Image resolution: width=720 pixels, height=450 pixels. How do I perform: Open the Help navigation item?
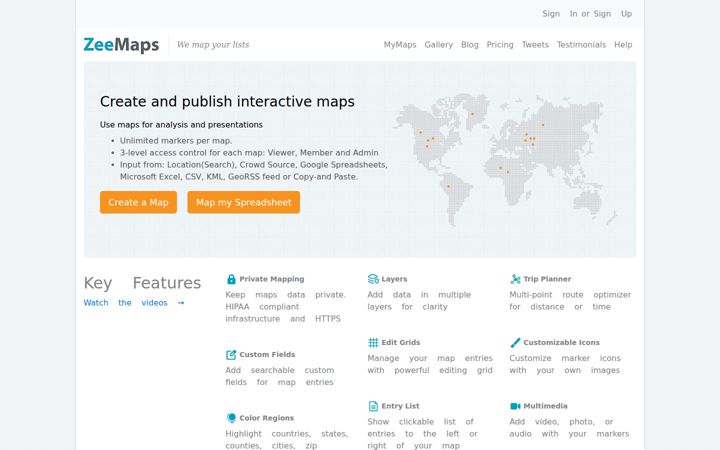[623, 45]
